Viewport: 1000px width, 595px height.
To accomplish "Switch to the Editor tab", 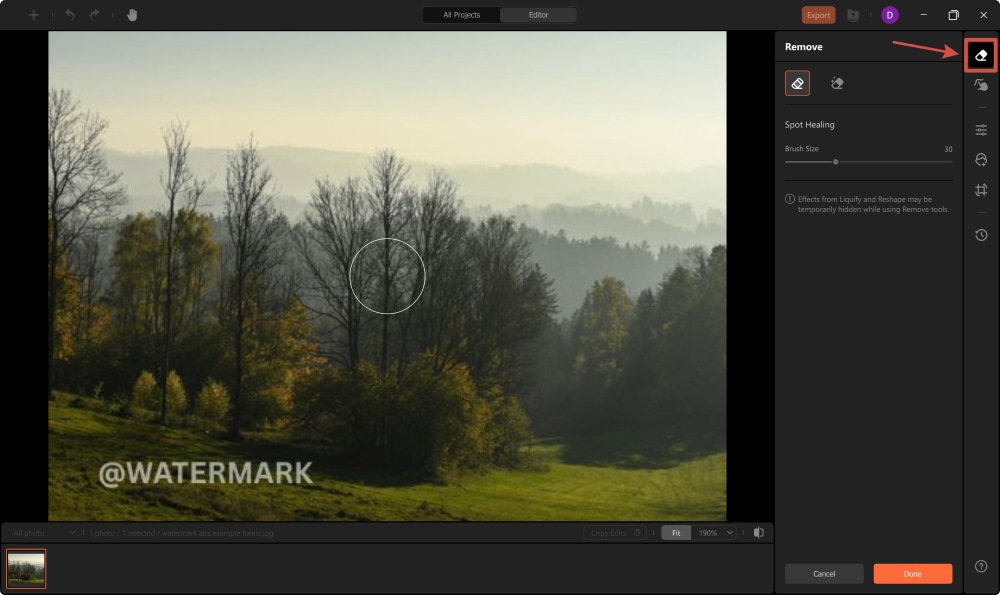I will (x=539, y=15).
